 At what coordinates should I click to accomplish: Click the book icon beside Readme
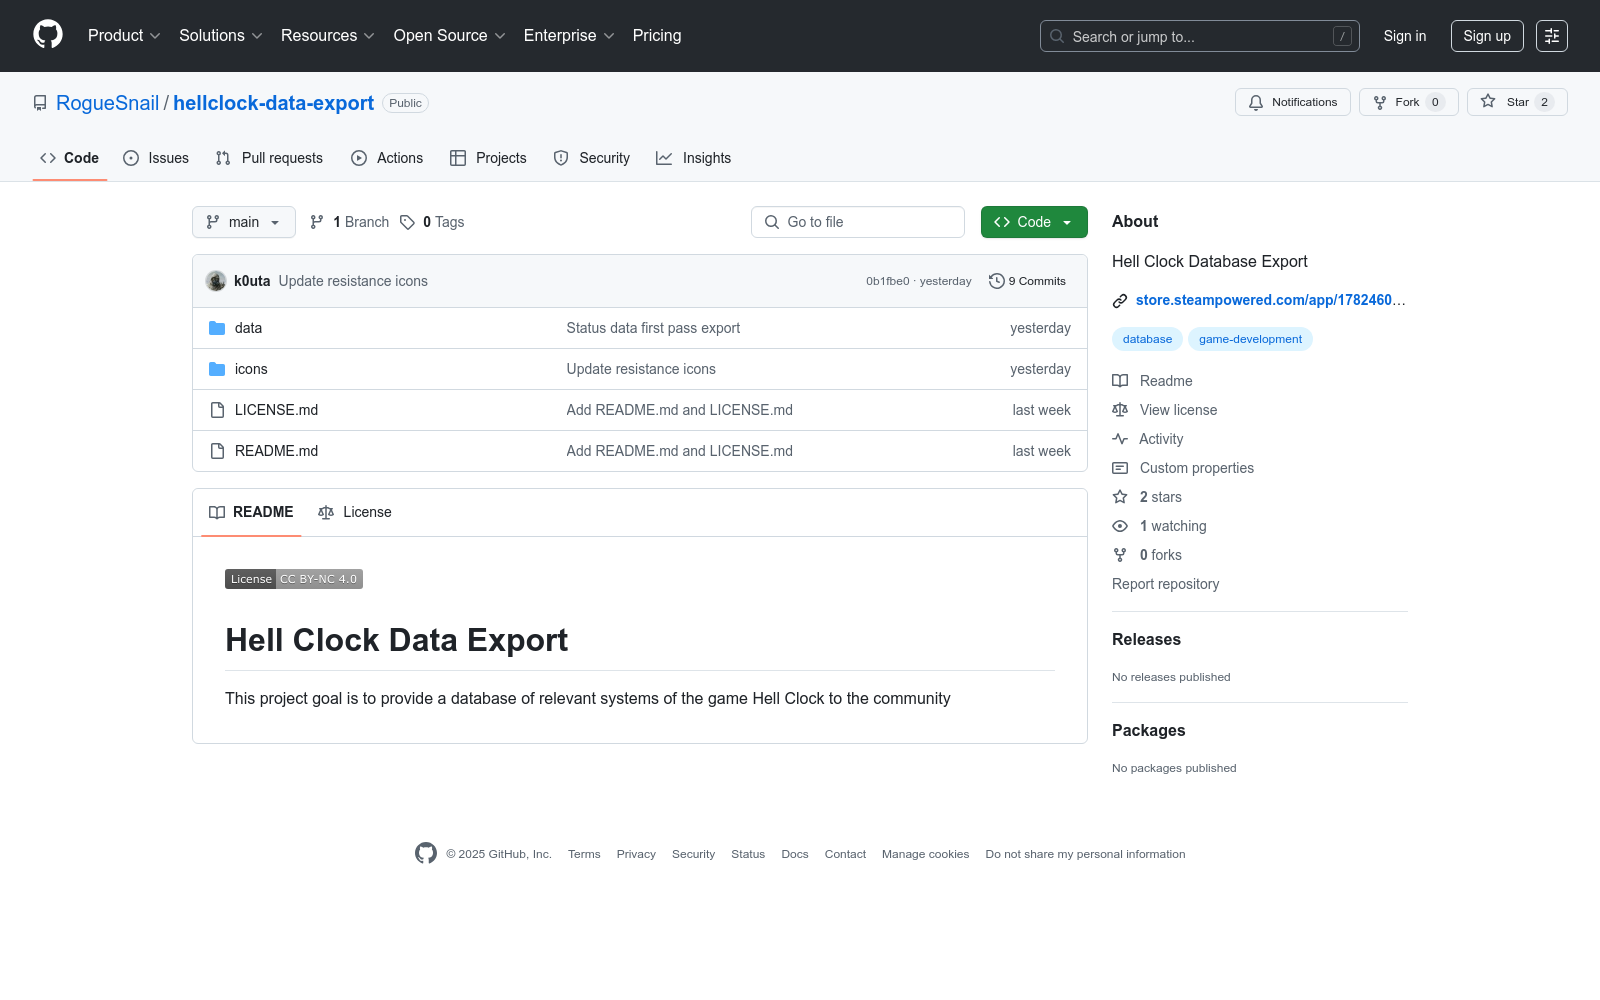coord(1120,381)
